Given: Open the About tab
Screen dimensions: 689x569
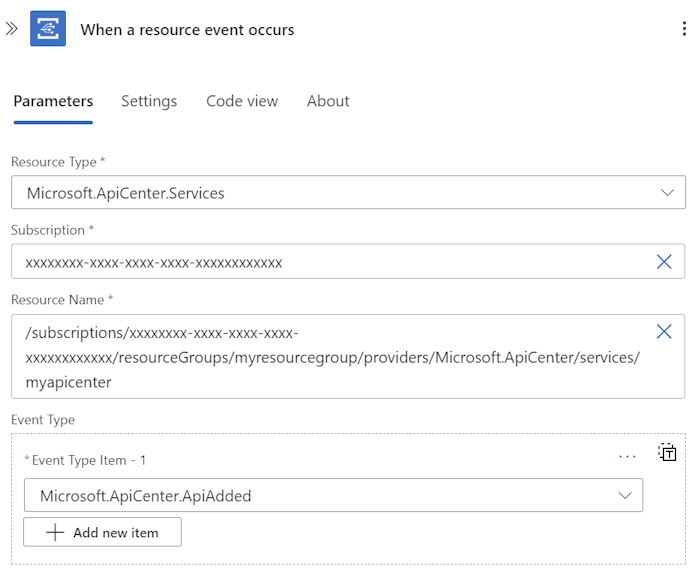Looking at the screenshot, I should tap(328, 101).
